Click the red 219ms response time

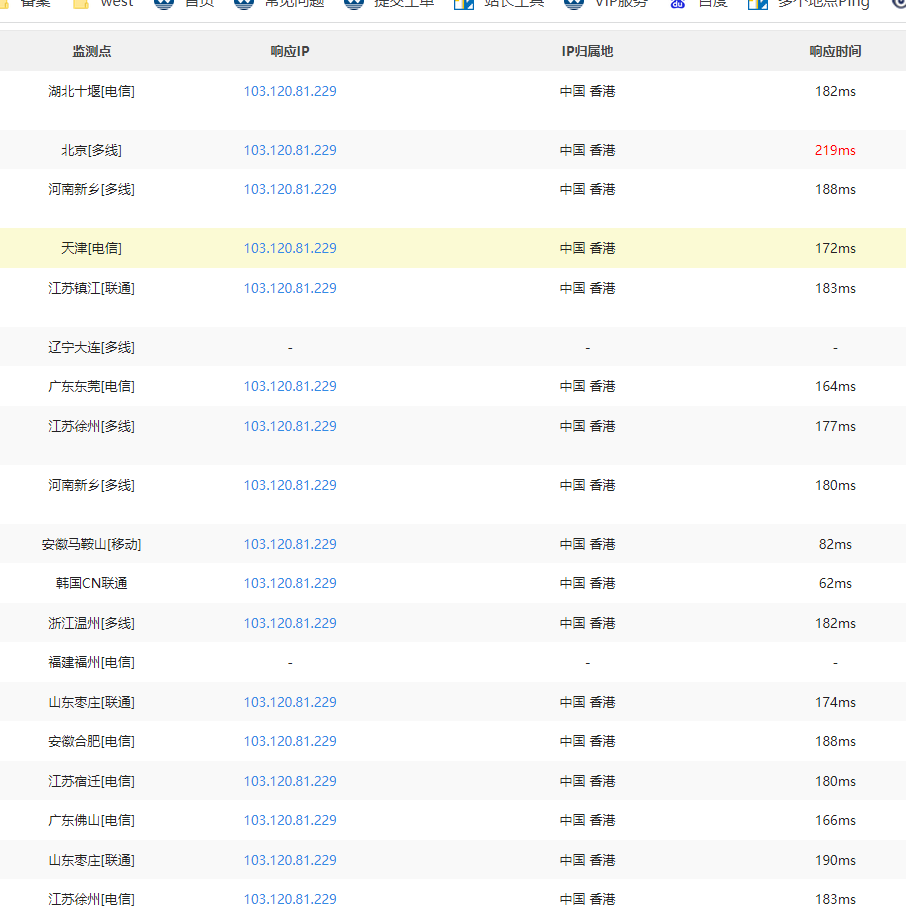click(835, 150)
